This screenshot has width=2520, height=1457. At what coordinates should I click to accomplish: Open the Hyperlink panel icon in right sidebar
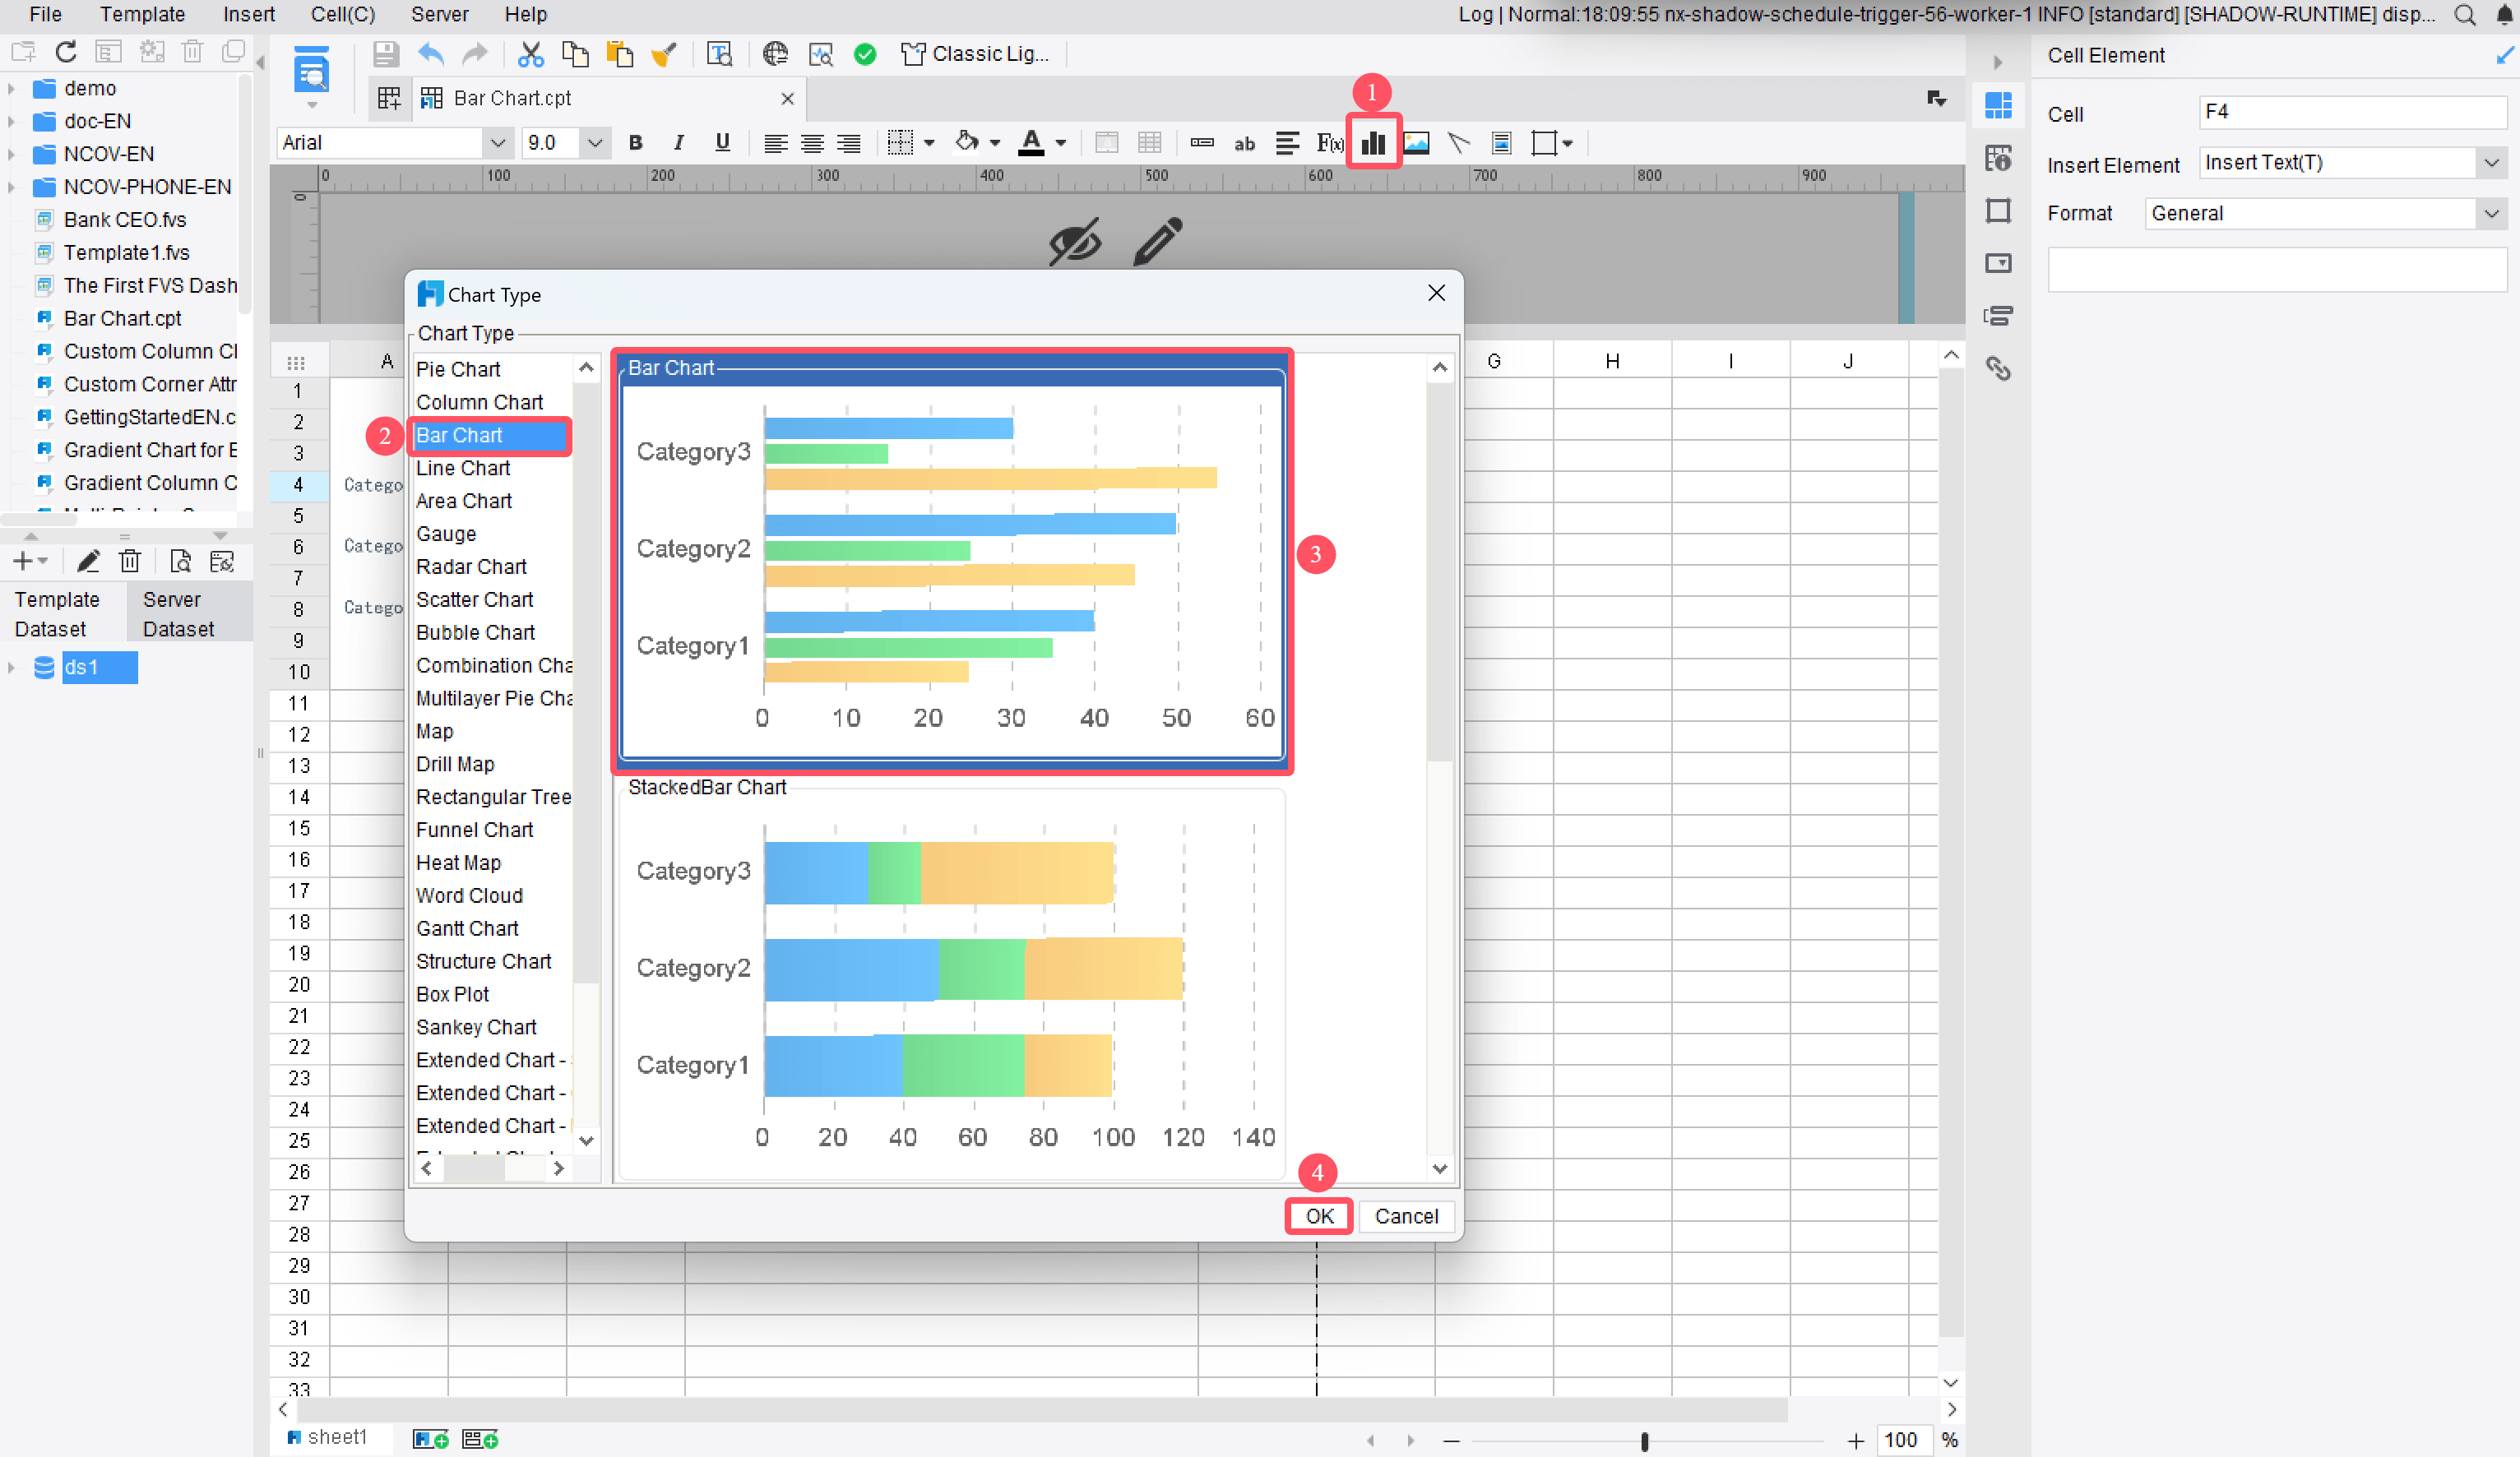1998,369
